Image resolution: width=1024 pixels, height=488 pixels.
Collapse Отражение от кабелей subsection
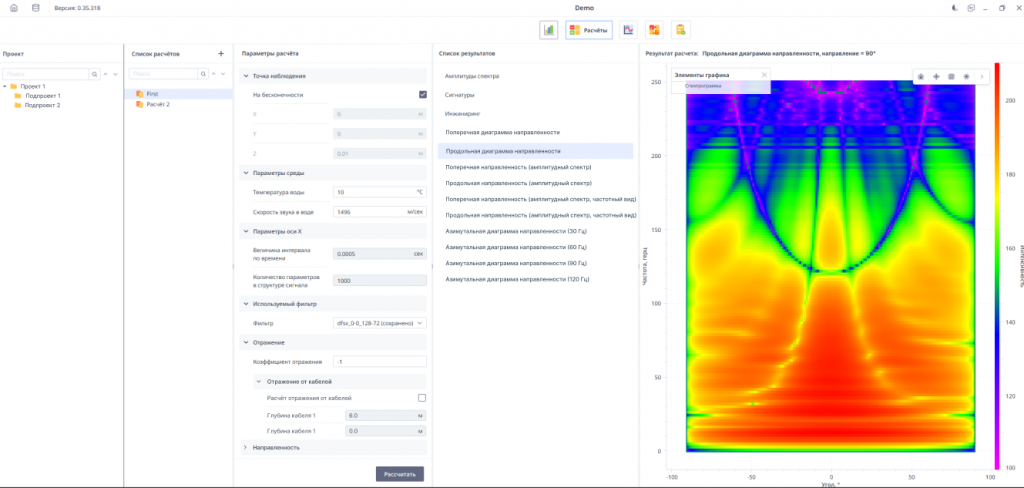pyautogui.click(x=259, y=381)
